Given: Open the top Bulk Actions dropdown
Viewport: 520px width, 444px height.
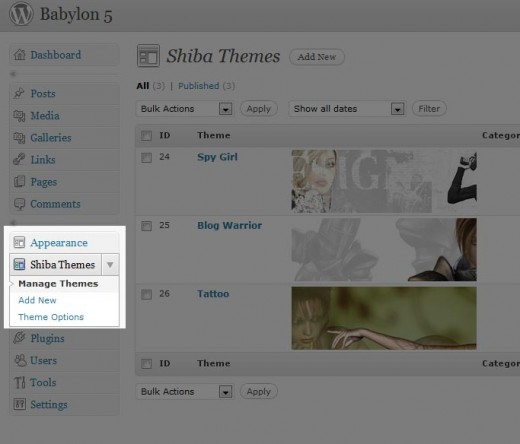Looking at the screenshot, I should (x=184, y=109).
